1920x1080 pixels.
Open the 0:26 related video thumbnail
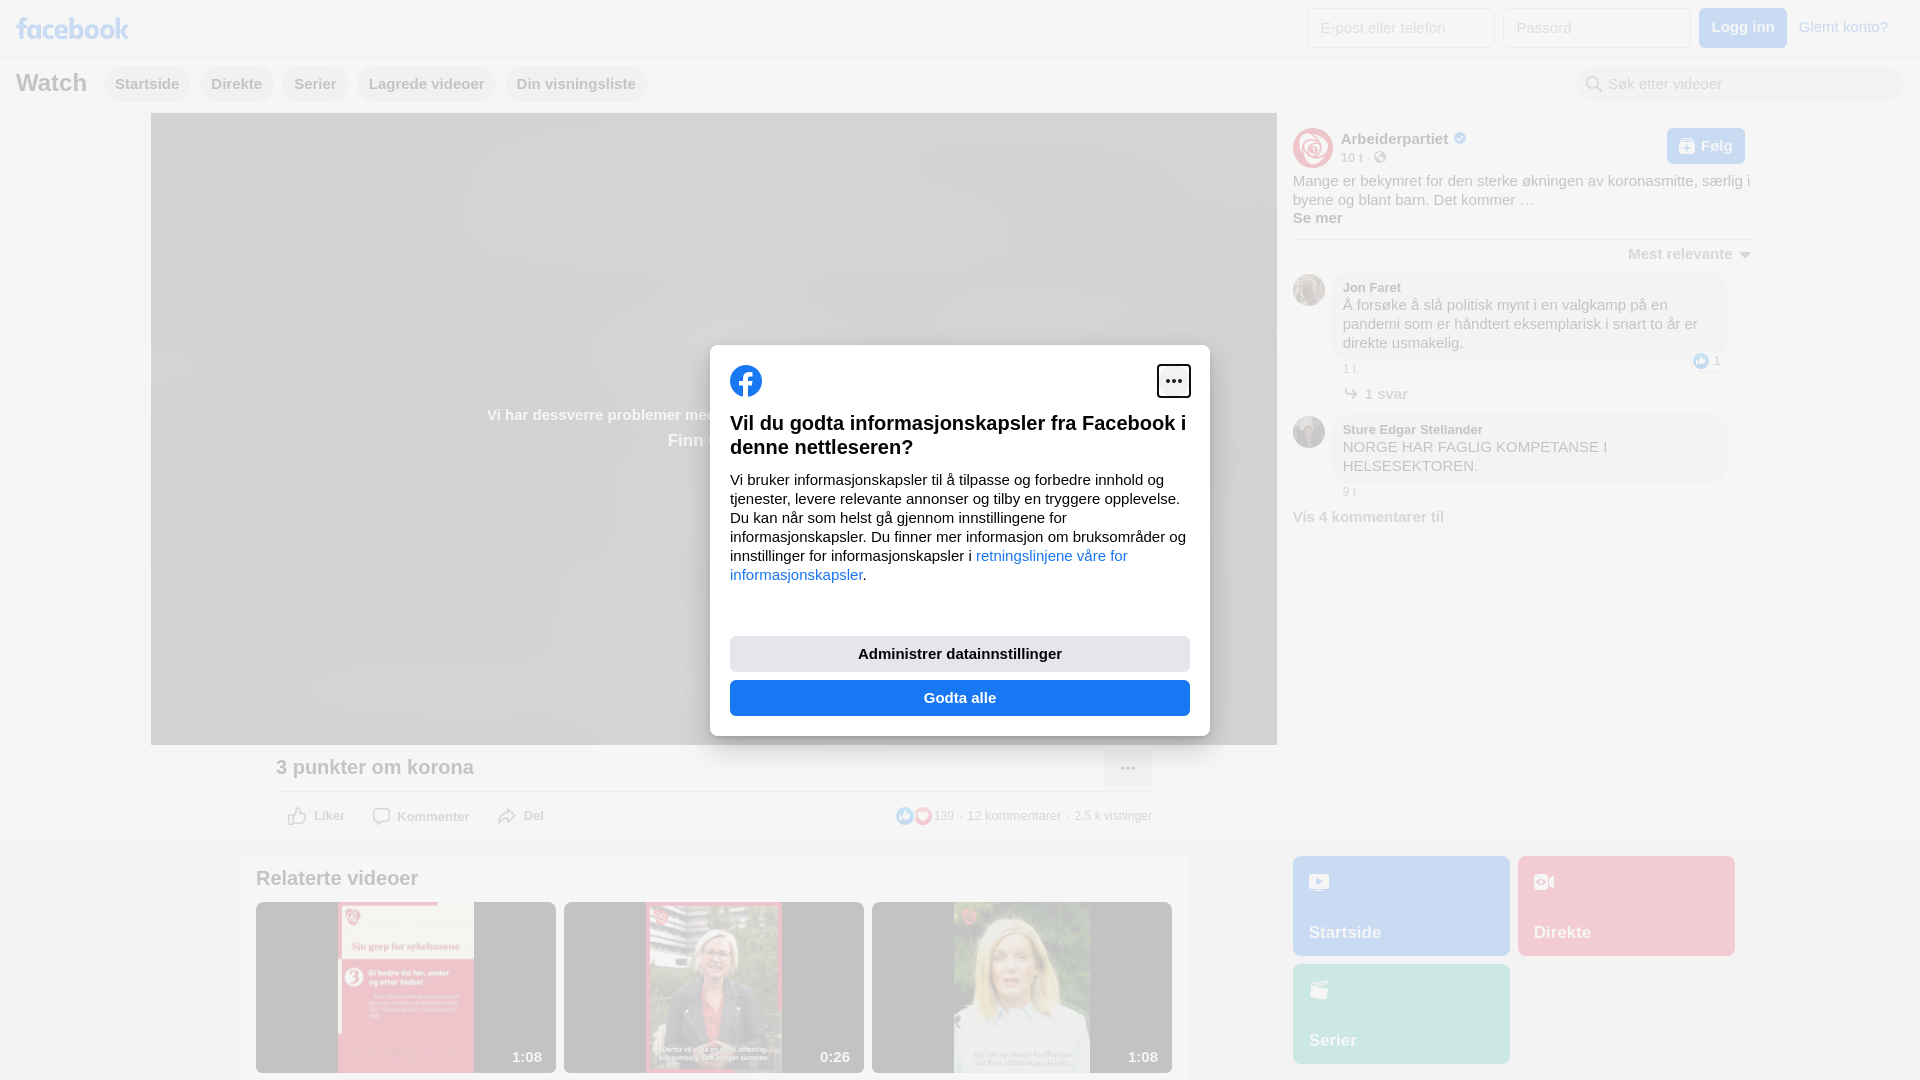(714, 987)
